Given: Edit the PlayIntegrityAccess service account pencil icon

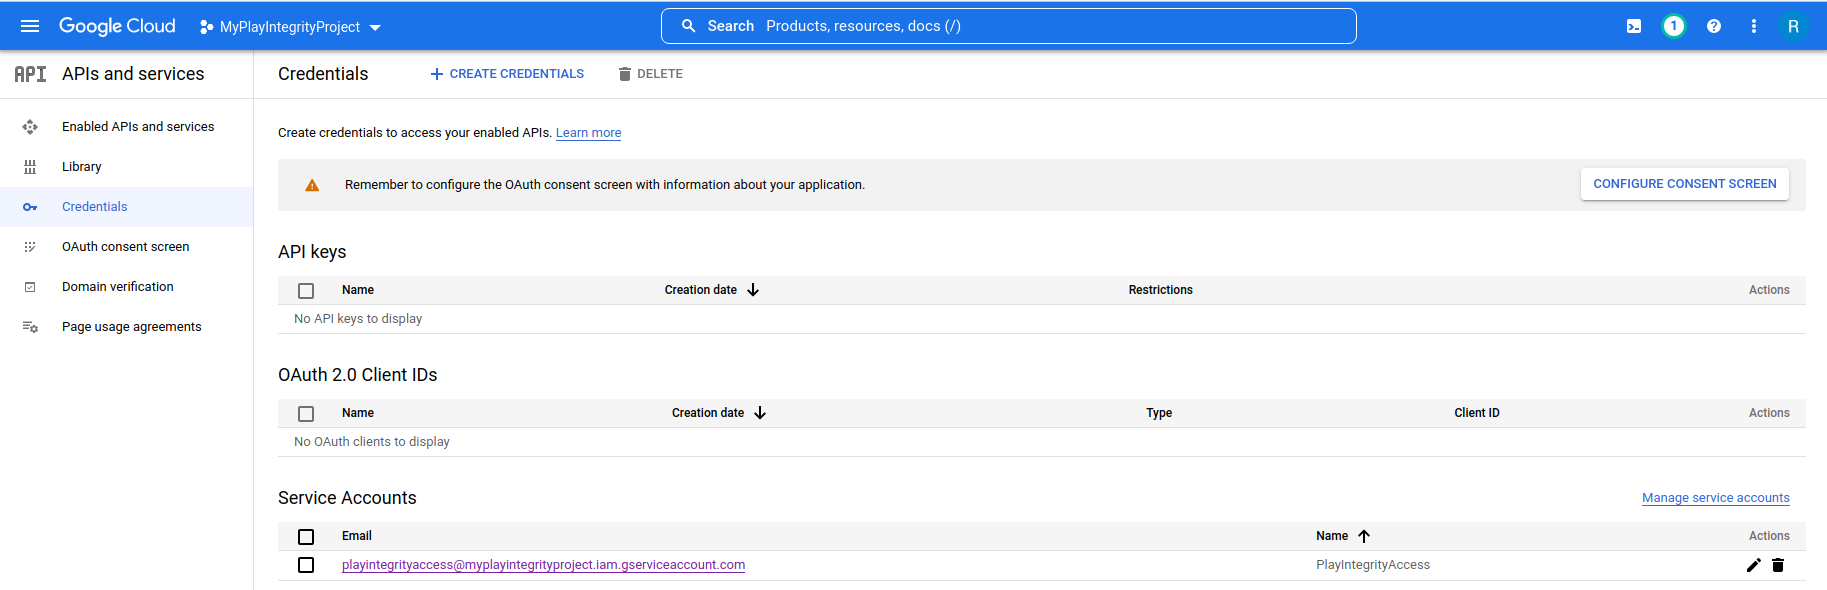Looking at the screenshot, I should [1753, 565].
